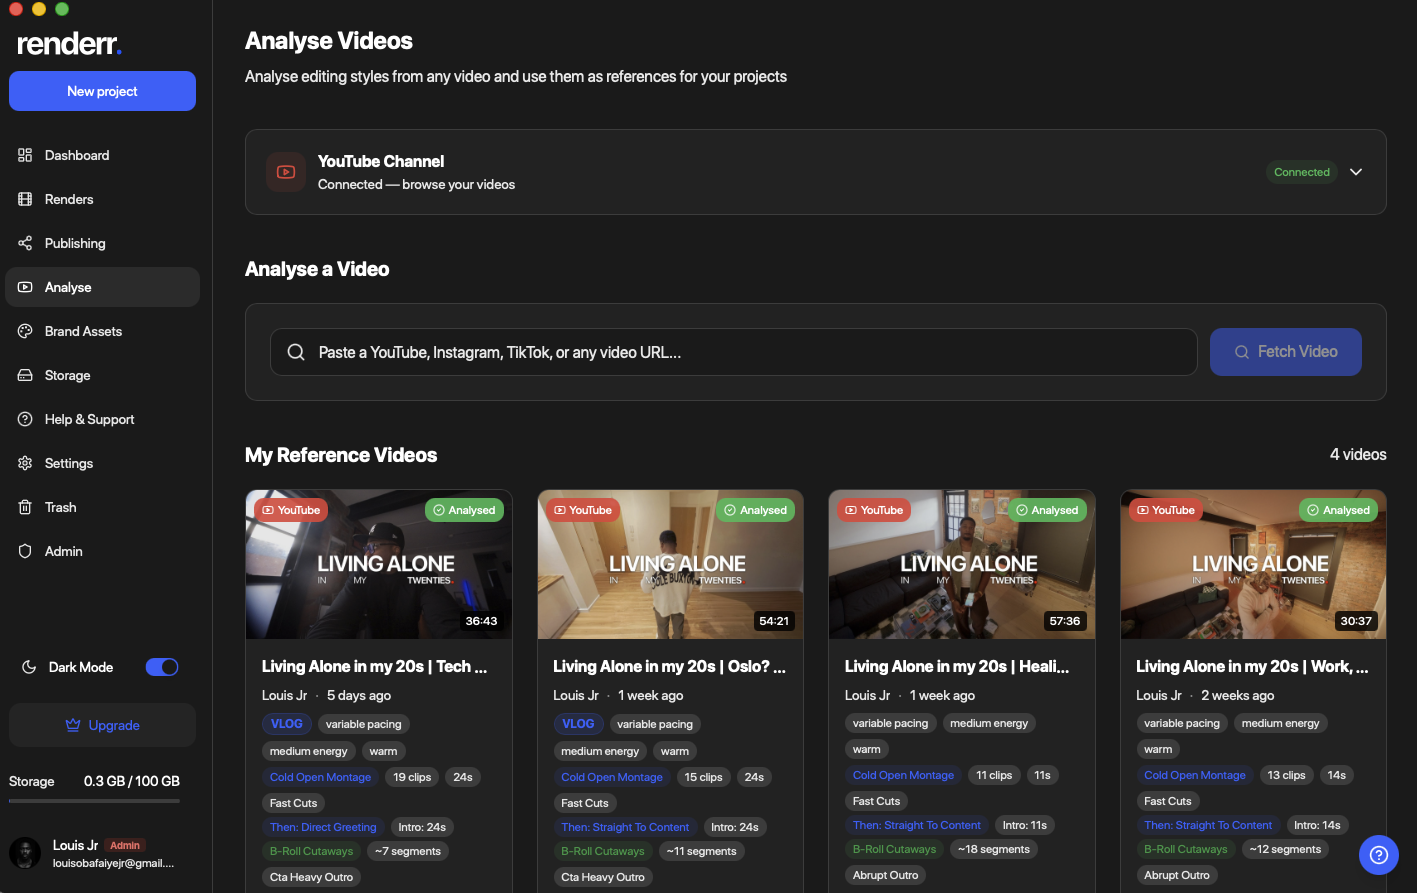
Task: Open the 36:43 video thumbnail
Action: click(x=379, y=564)
